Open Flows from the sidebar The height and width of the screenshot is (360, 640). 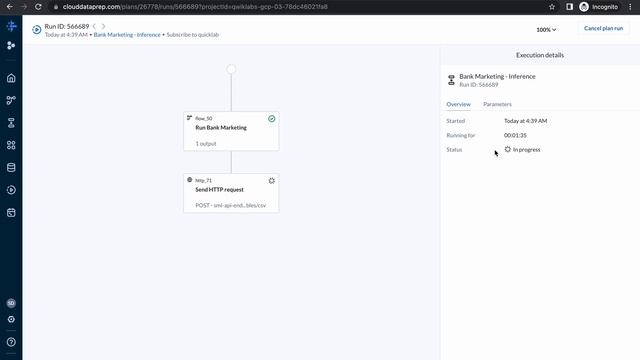(11, 100)
